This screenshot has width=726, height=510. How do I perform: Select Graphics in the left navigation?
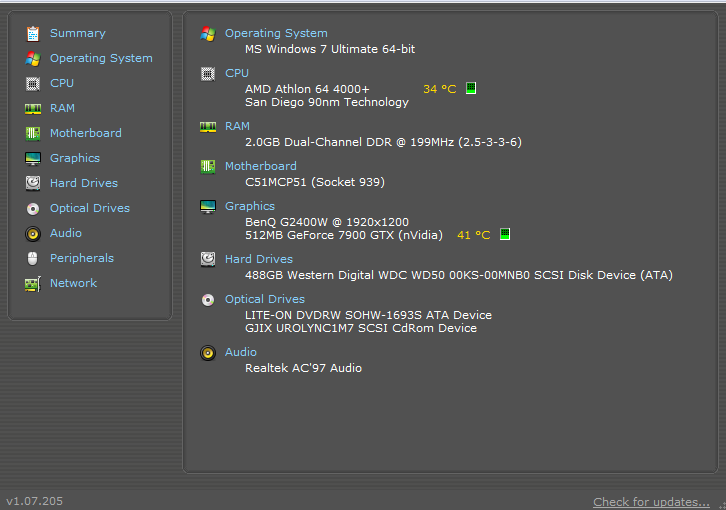click(x=75, y=158)
